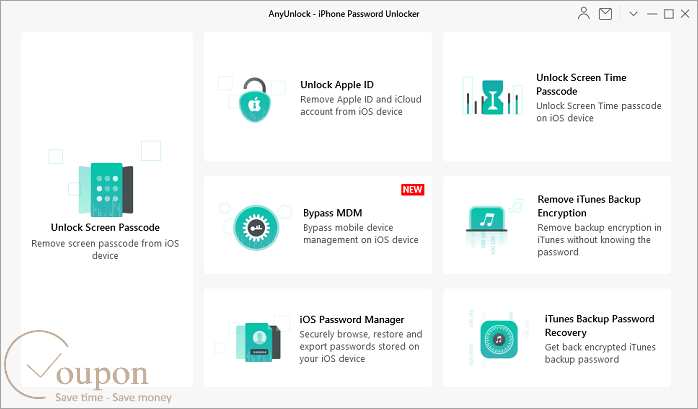Select the Unlock Apple ID title
This screenshot has width=698, height=409.
click(x=337, y=85)
